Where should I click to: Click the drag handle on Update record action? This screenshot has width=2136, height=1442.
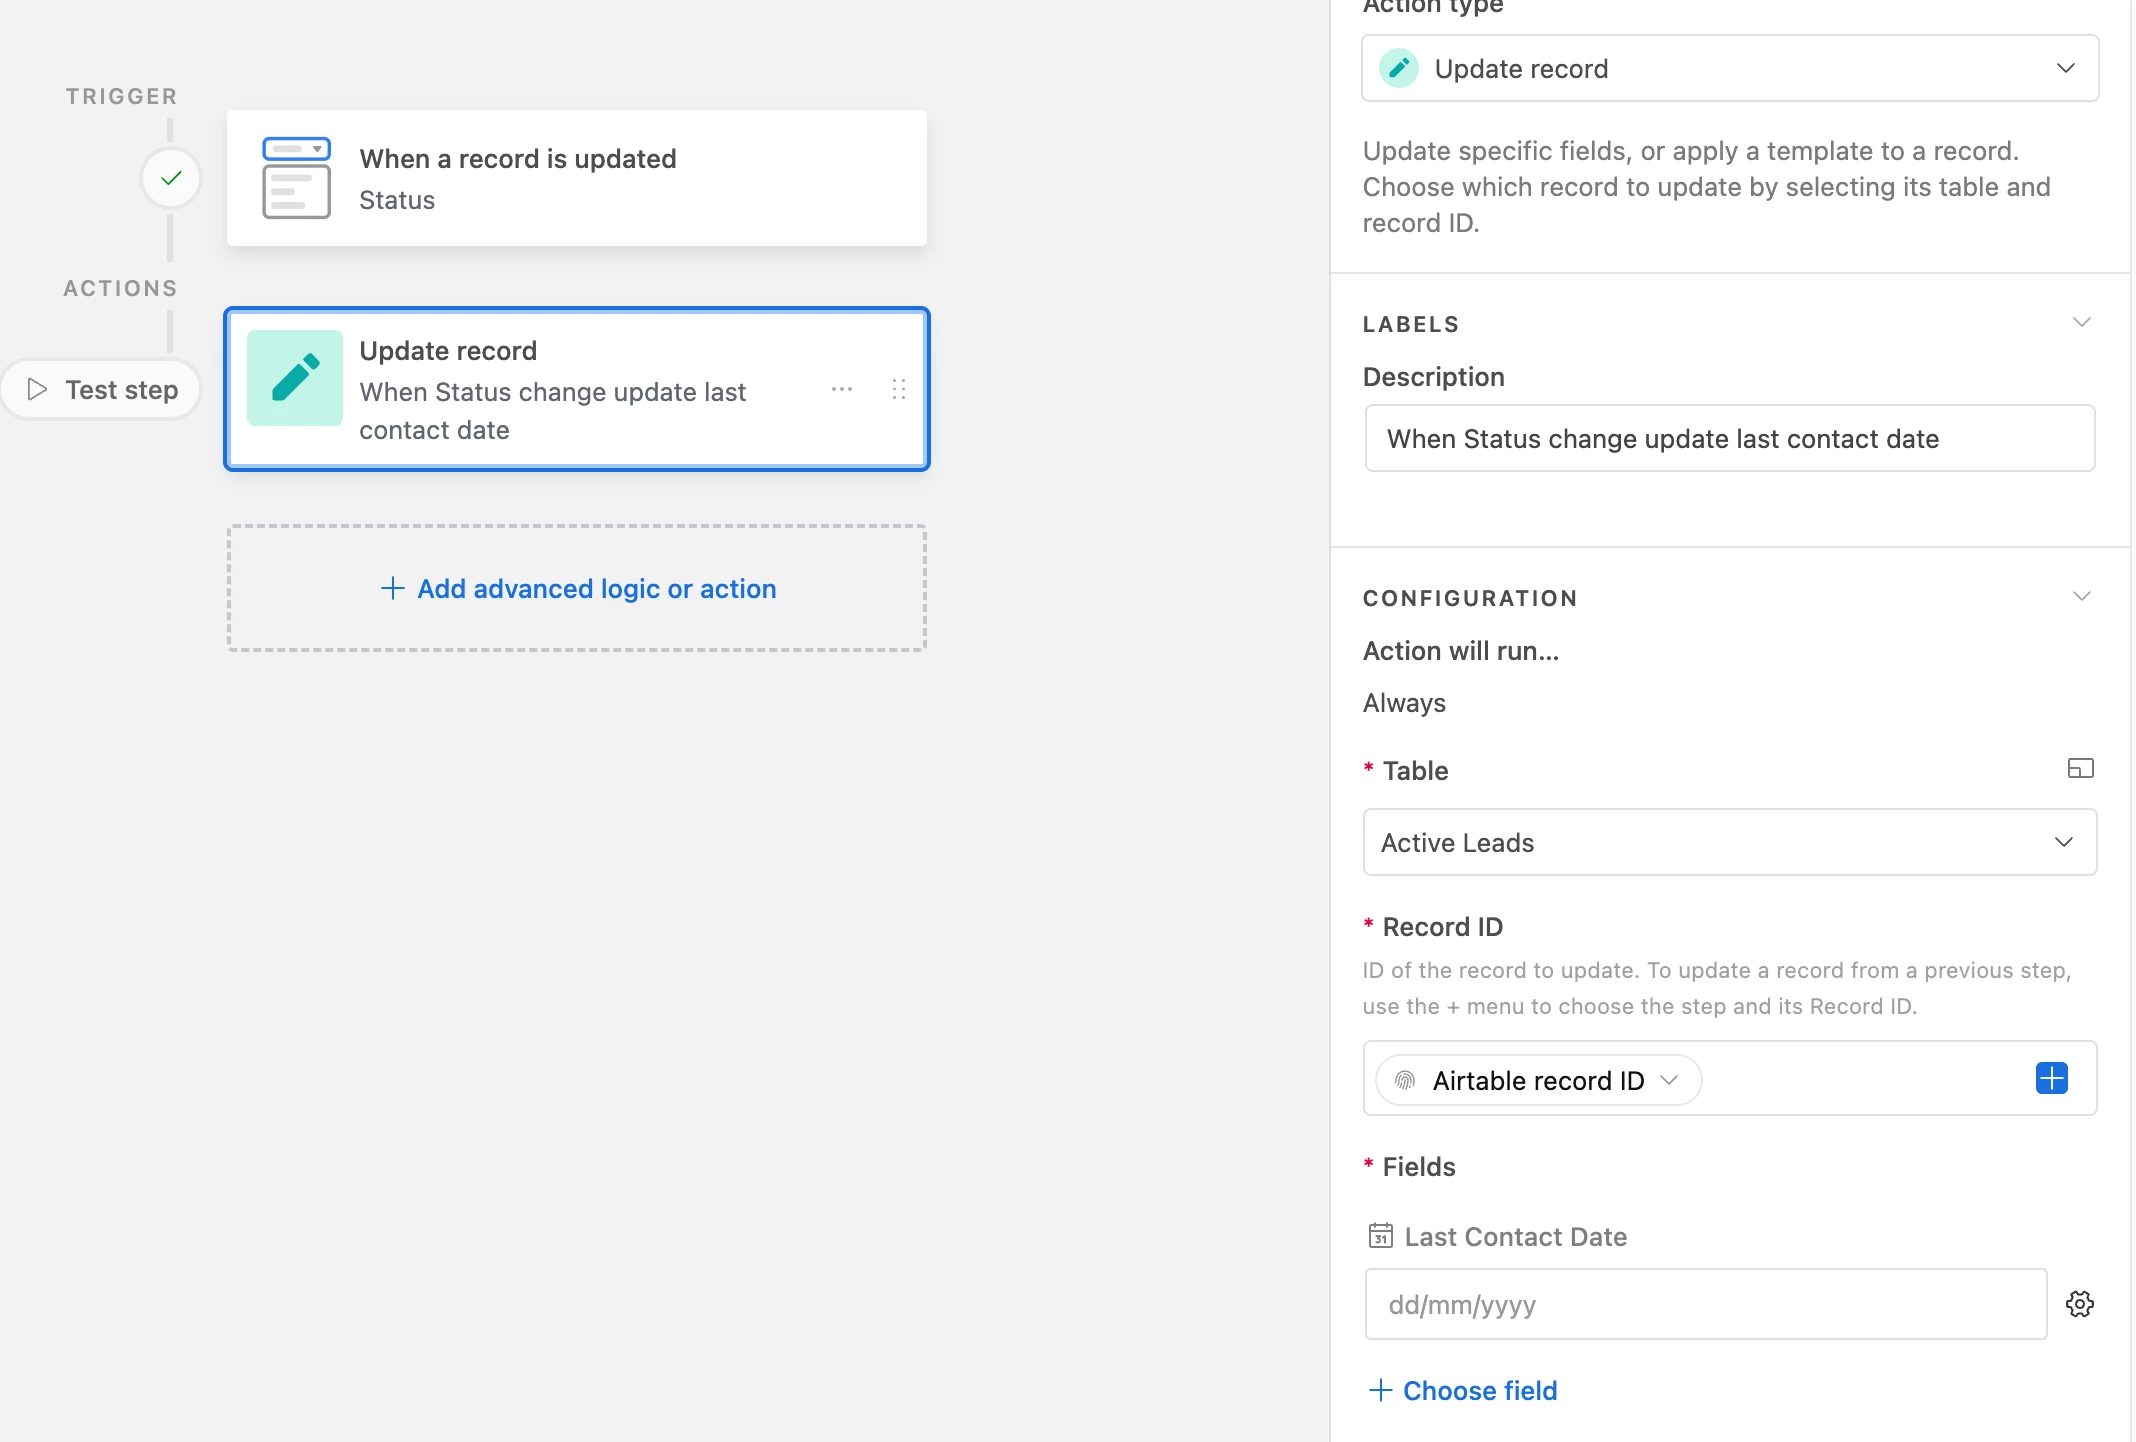(x=898, y=389)
